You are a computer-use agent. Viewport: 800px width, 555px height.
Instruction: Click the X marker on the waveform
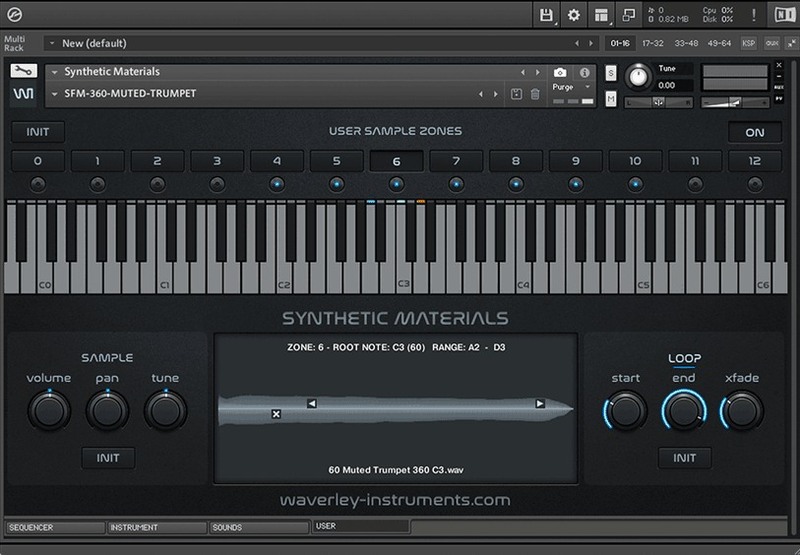(276, 414)
